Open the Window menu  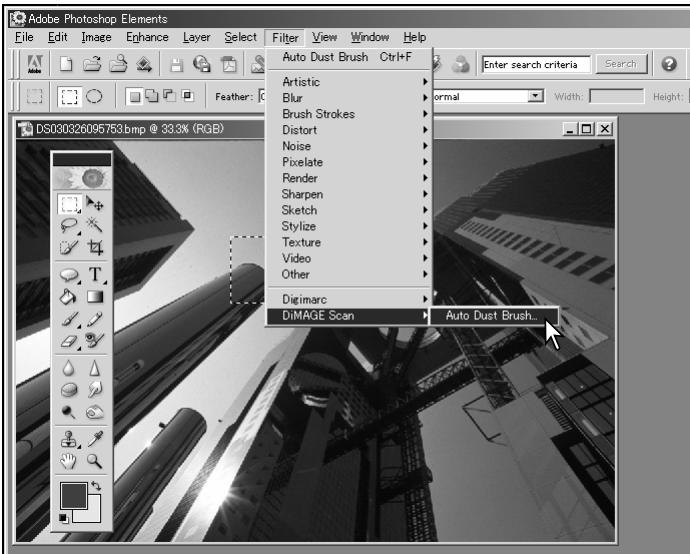370,37
